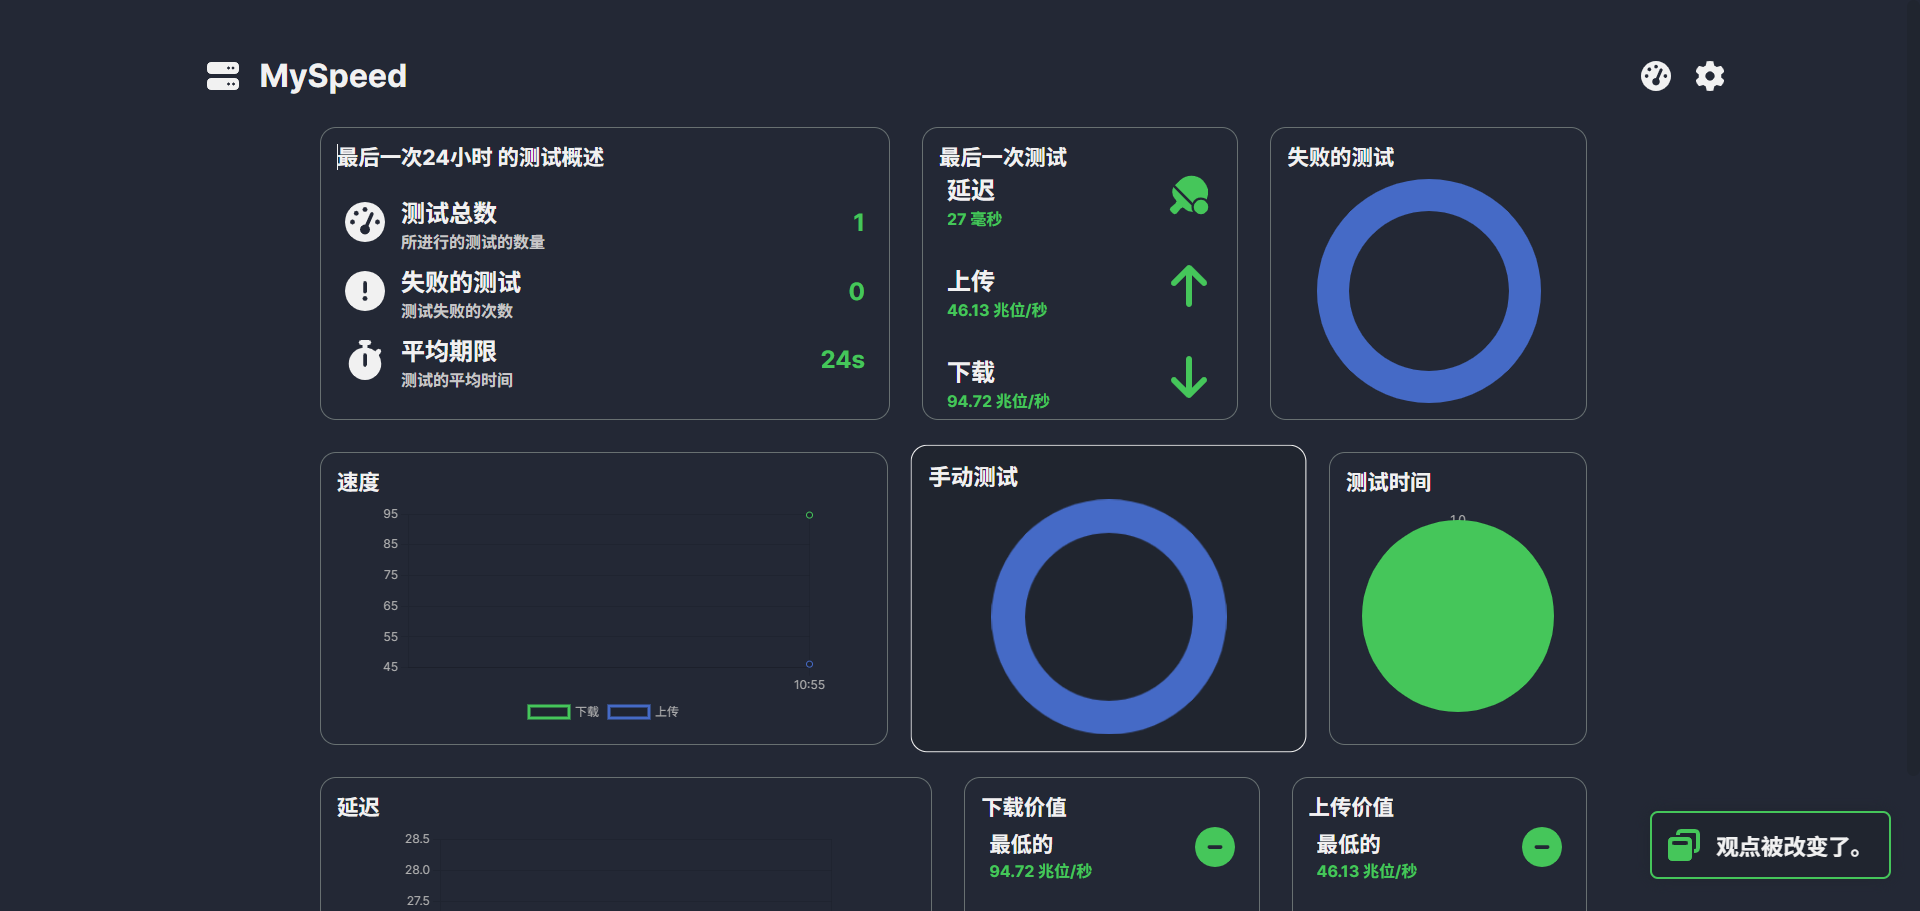Toggle the lowest upload value minus button

(1542, 847)
